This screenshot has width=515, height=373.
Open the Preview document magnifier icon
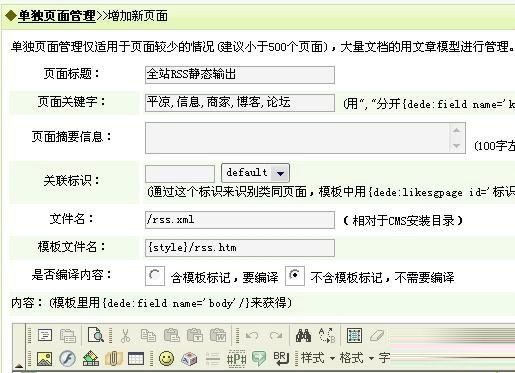point(95,335)
